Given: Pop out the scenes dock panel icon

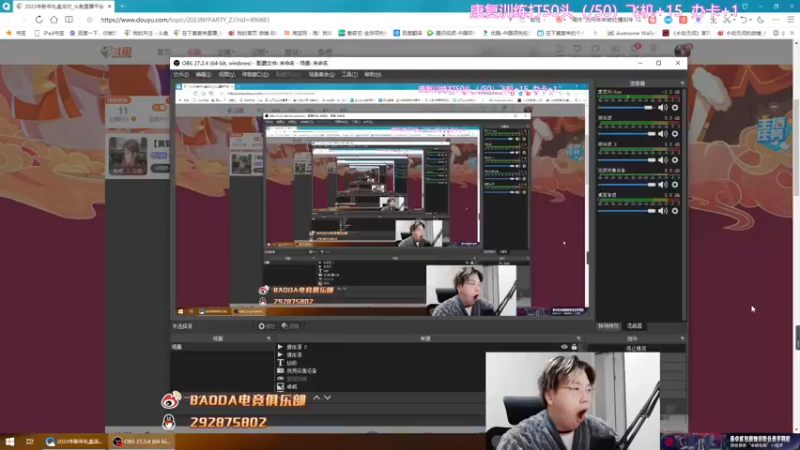Looking at the screenshot, I should pos(268,338).
